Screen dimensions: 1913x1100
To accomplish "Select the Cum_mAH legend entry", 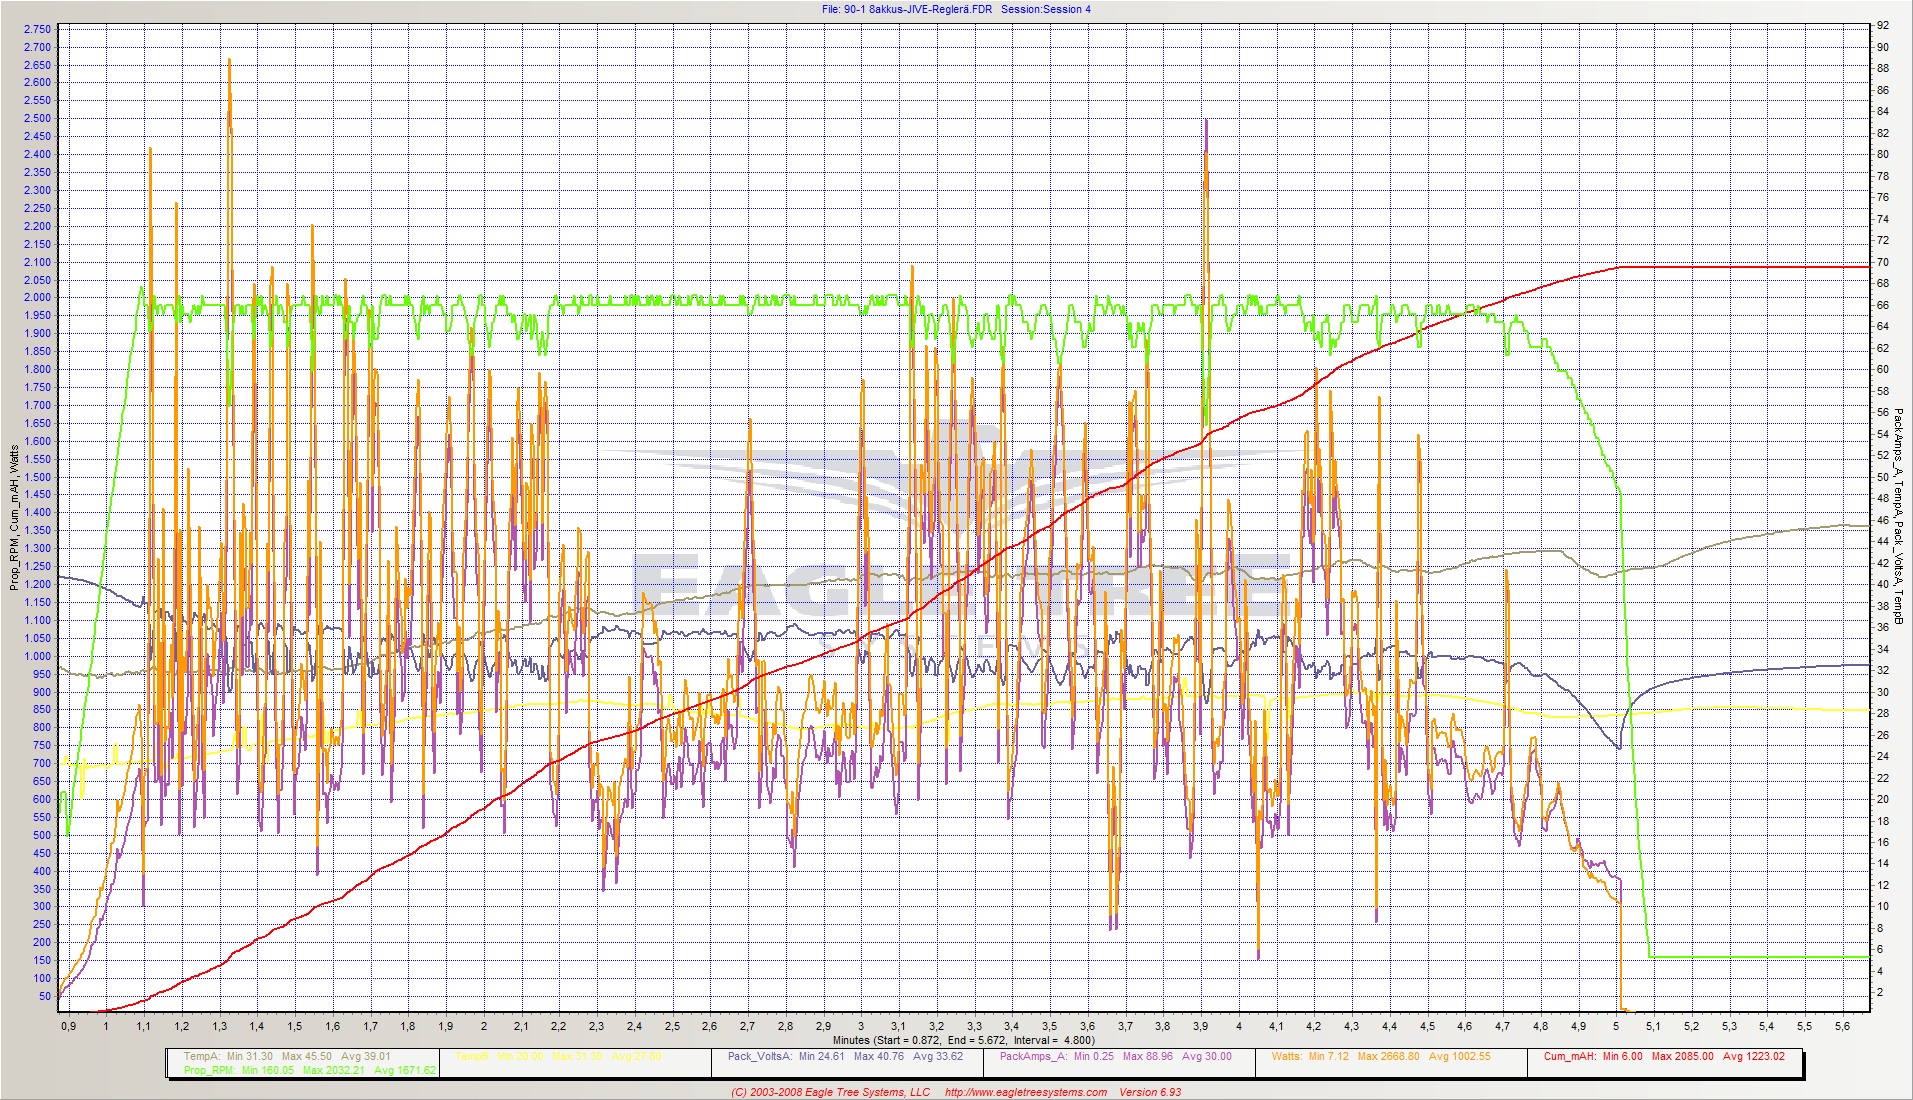I will click(x=1663, y=1056).
